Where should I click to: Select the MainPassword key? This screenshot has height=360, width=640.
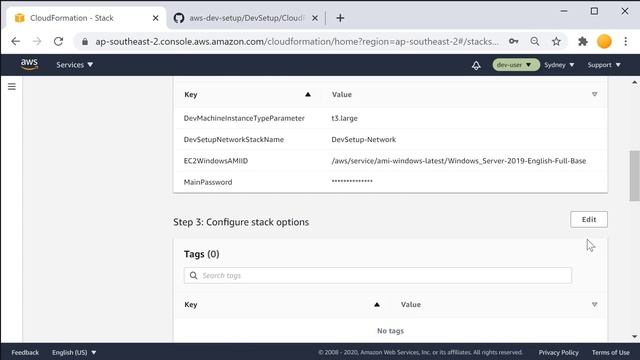[x=208, y=182]
